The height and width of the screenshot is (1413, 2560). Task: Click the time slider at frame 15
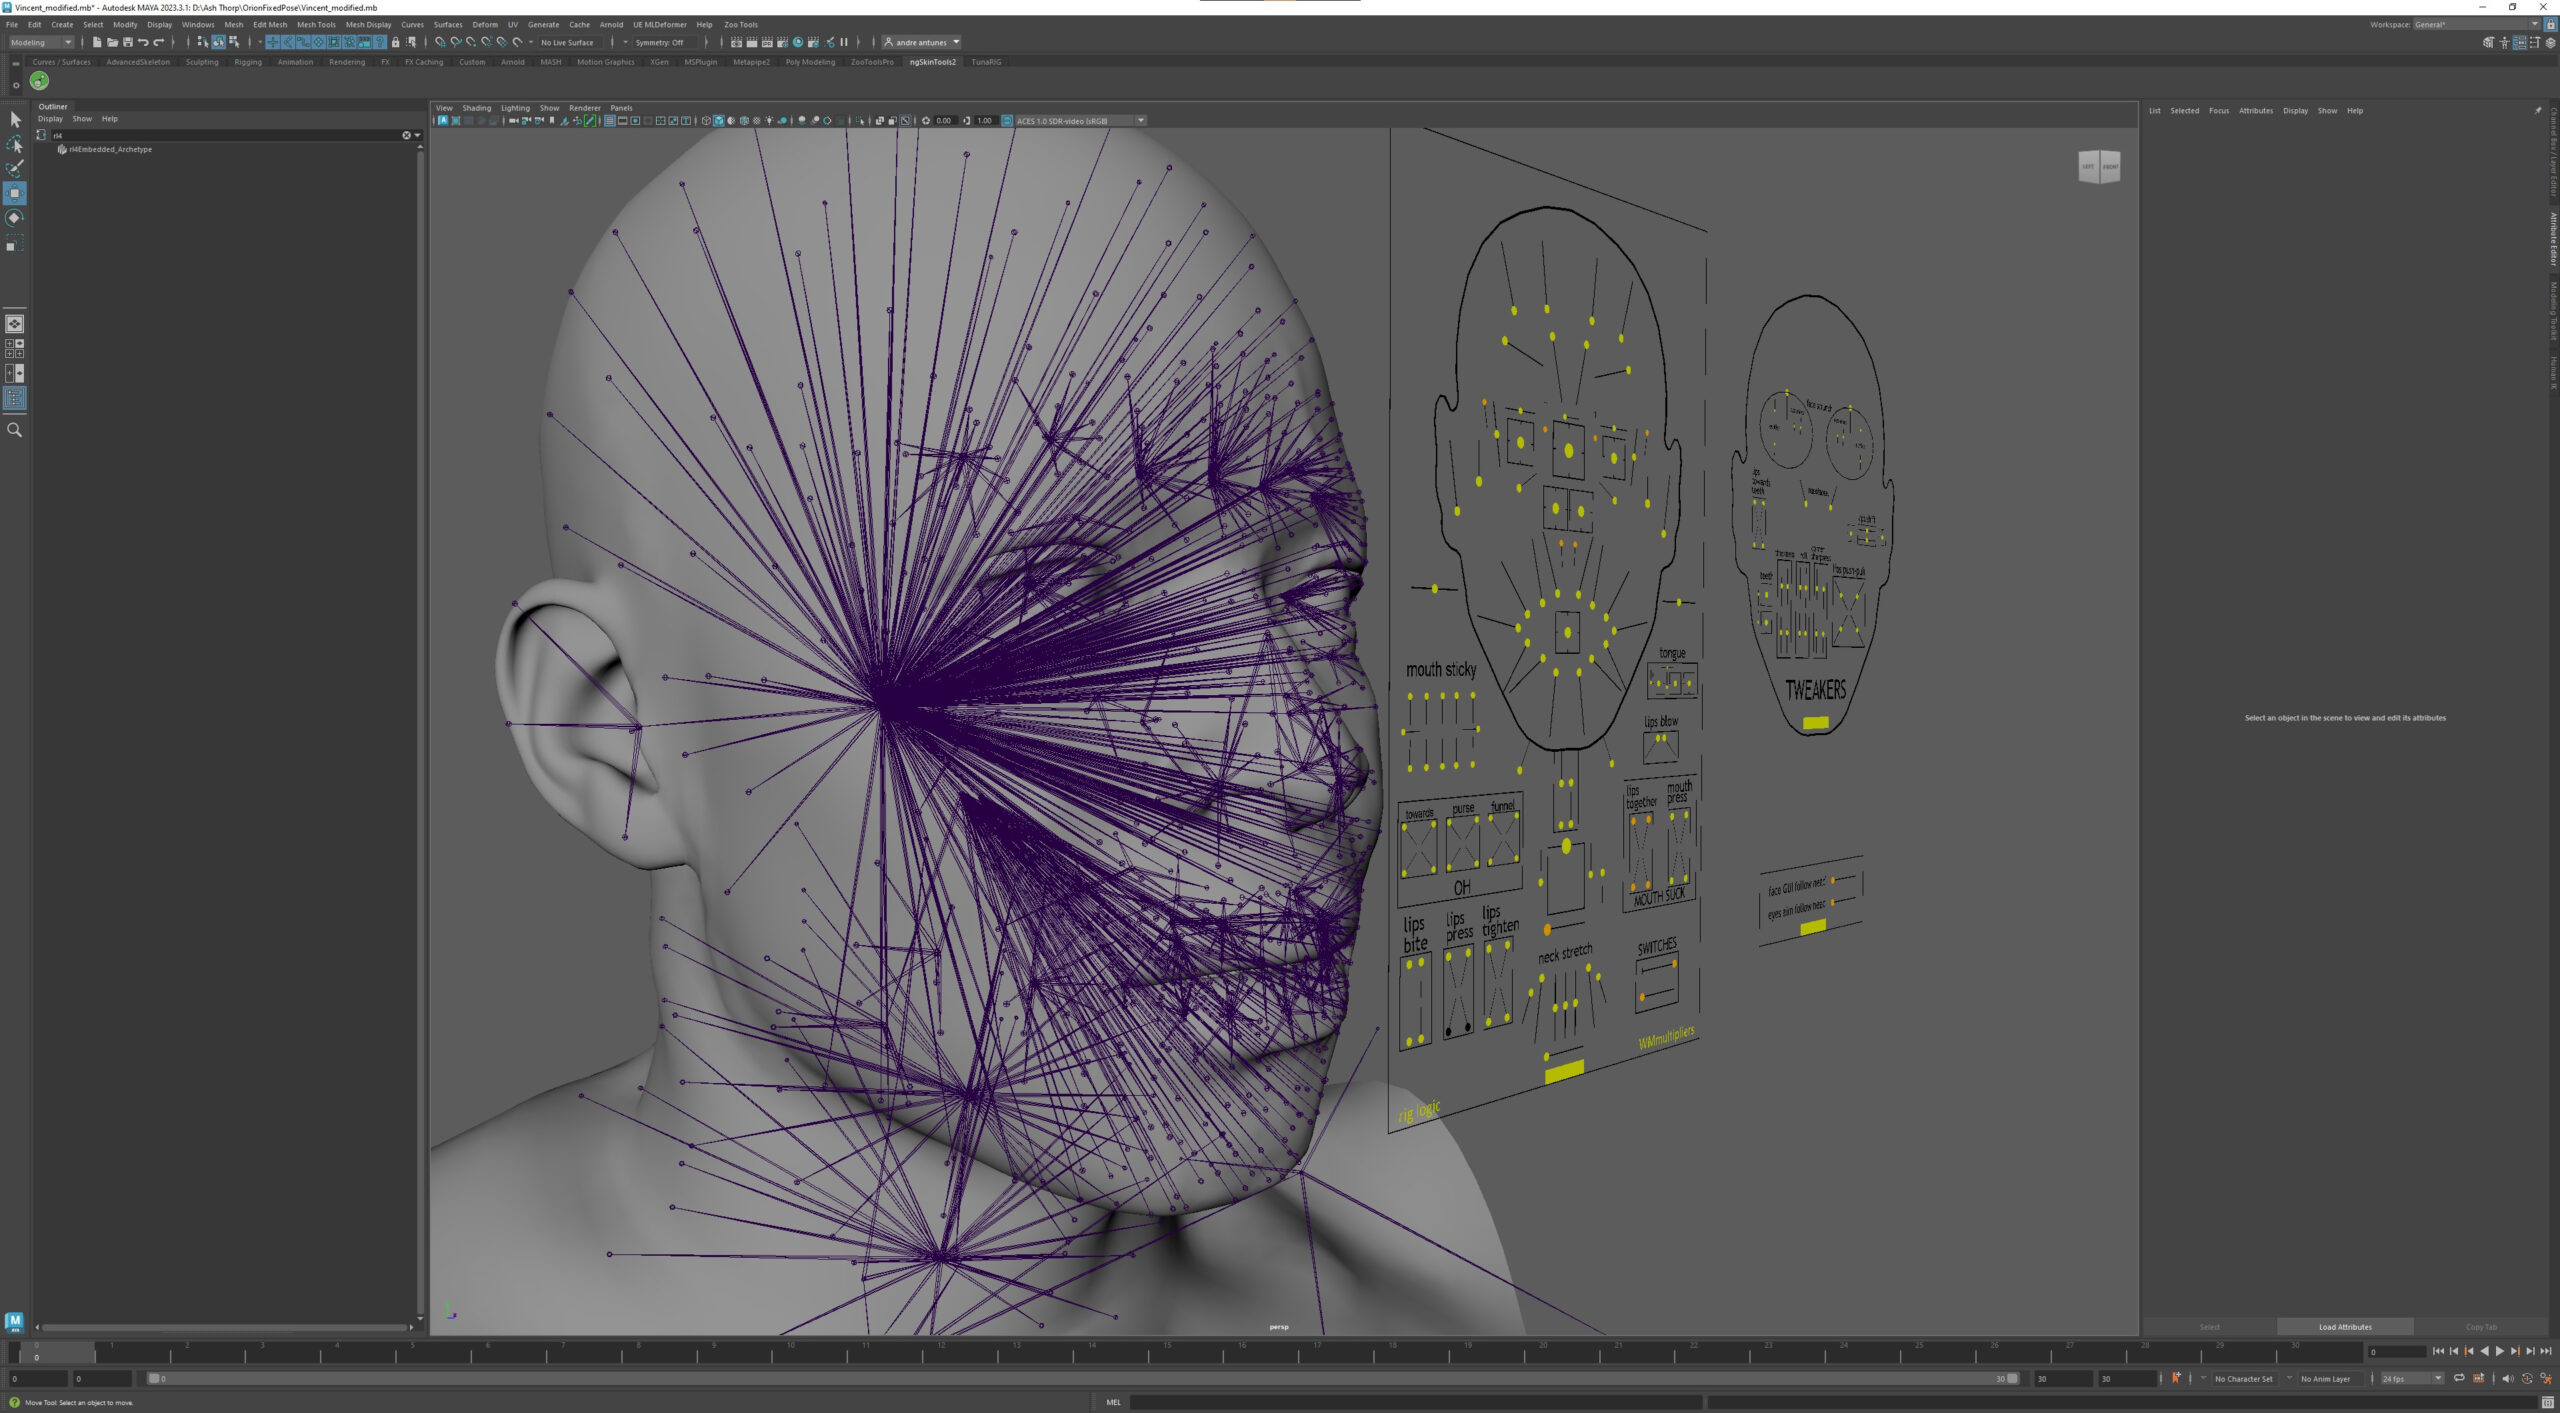tap(1167, 1351)
